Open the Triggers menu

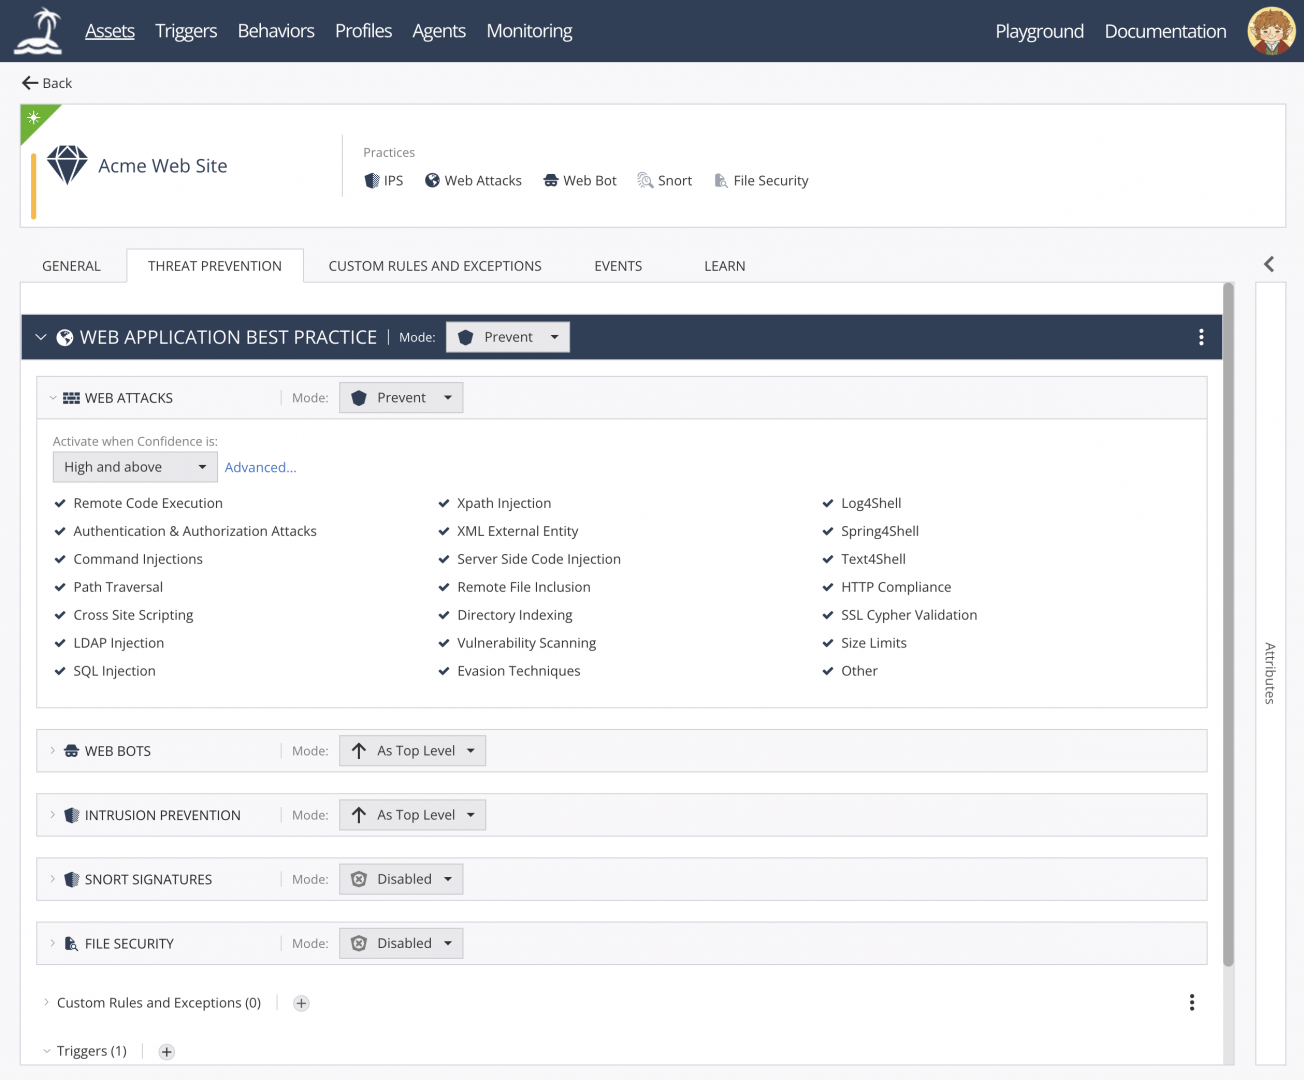point(186,31)
